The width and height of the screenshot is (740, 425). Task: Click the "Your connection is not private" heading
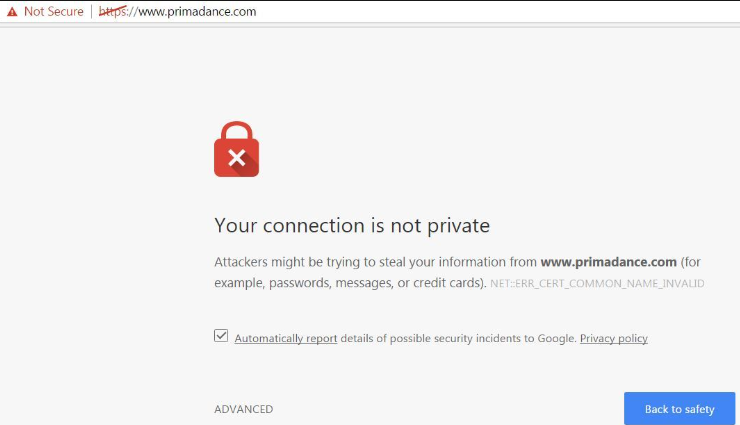(351, 224)
